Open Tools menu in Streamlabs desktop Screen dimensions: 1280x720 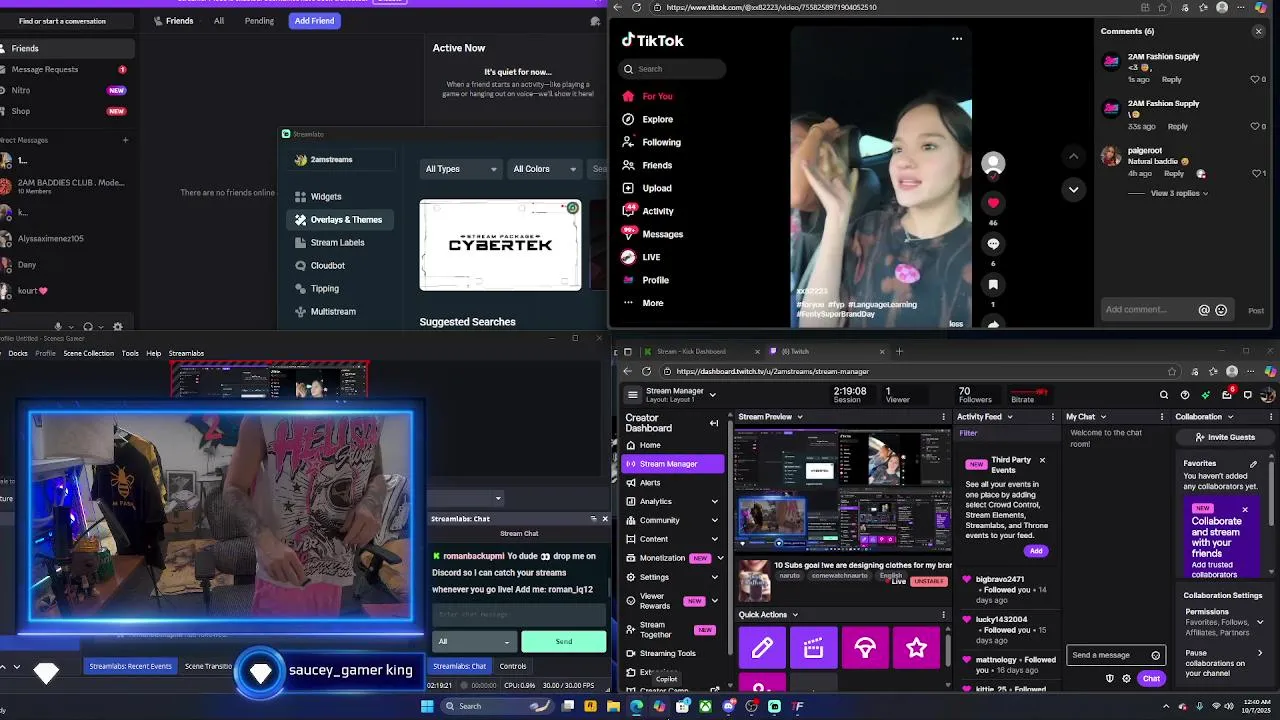click(130, 353)
